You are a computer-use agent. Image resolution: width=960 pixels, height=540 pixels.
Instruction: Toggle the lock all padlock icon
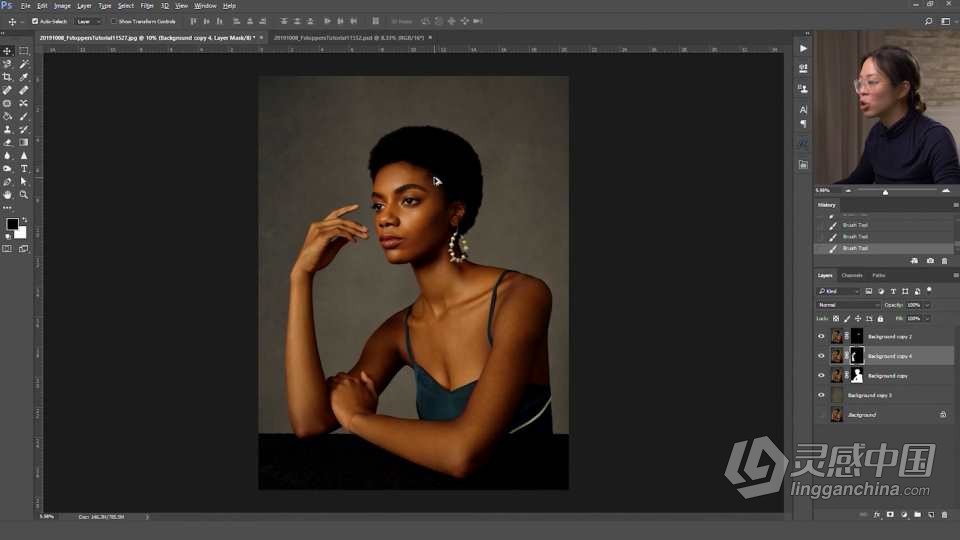[880, 318]
